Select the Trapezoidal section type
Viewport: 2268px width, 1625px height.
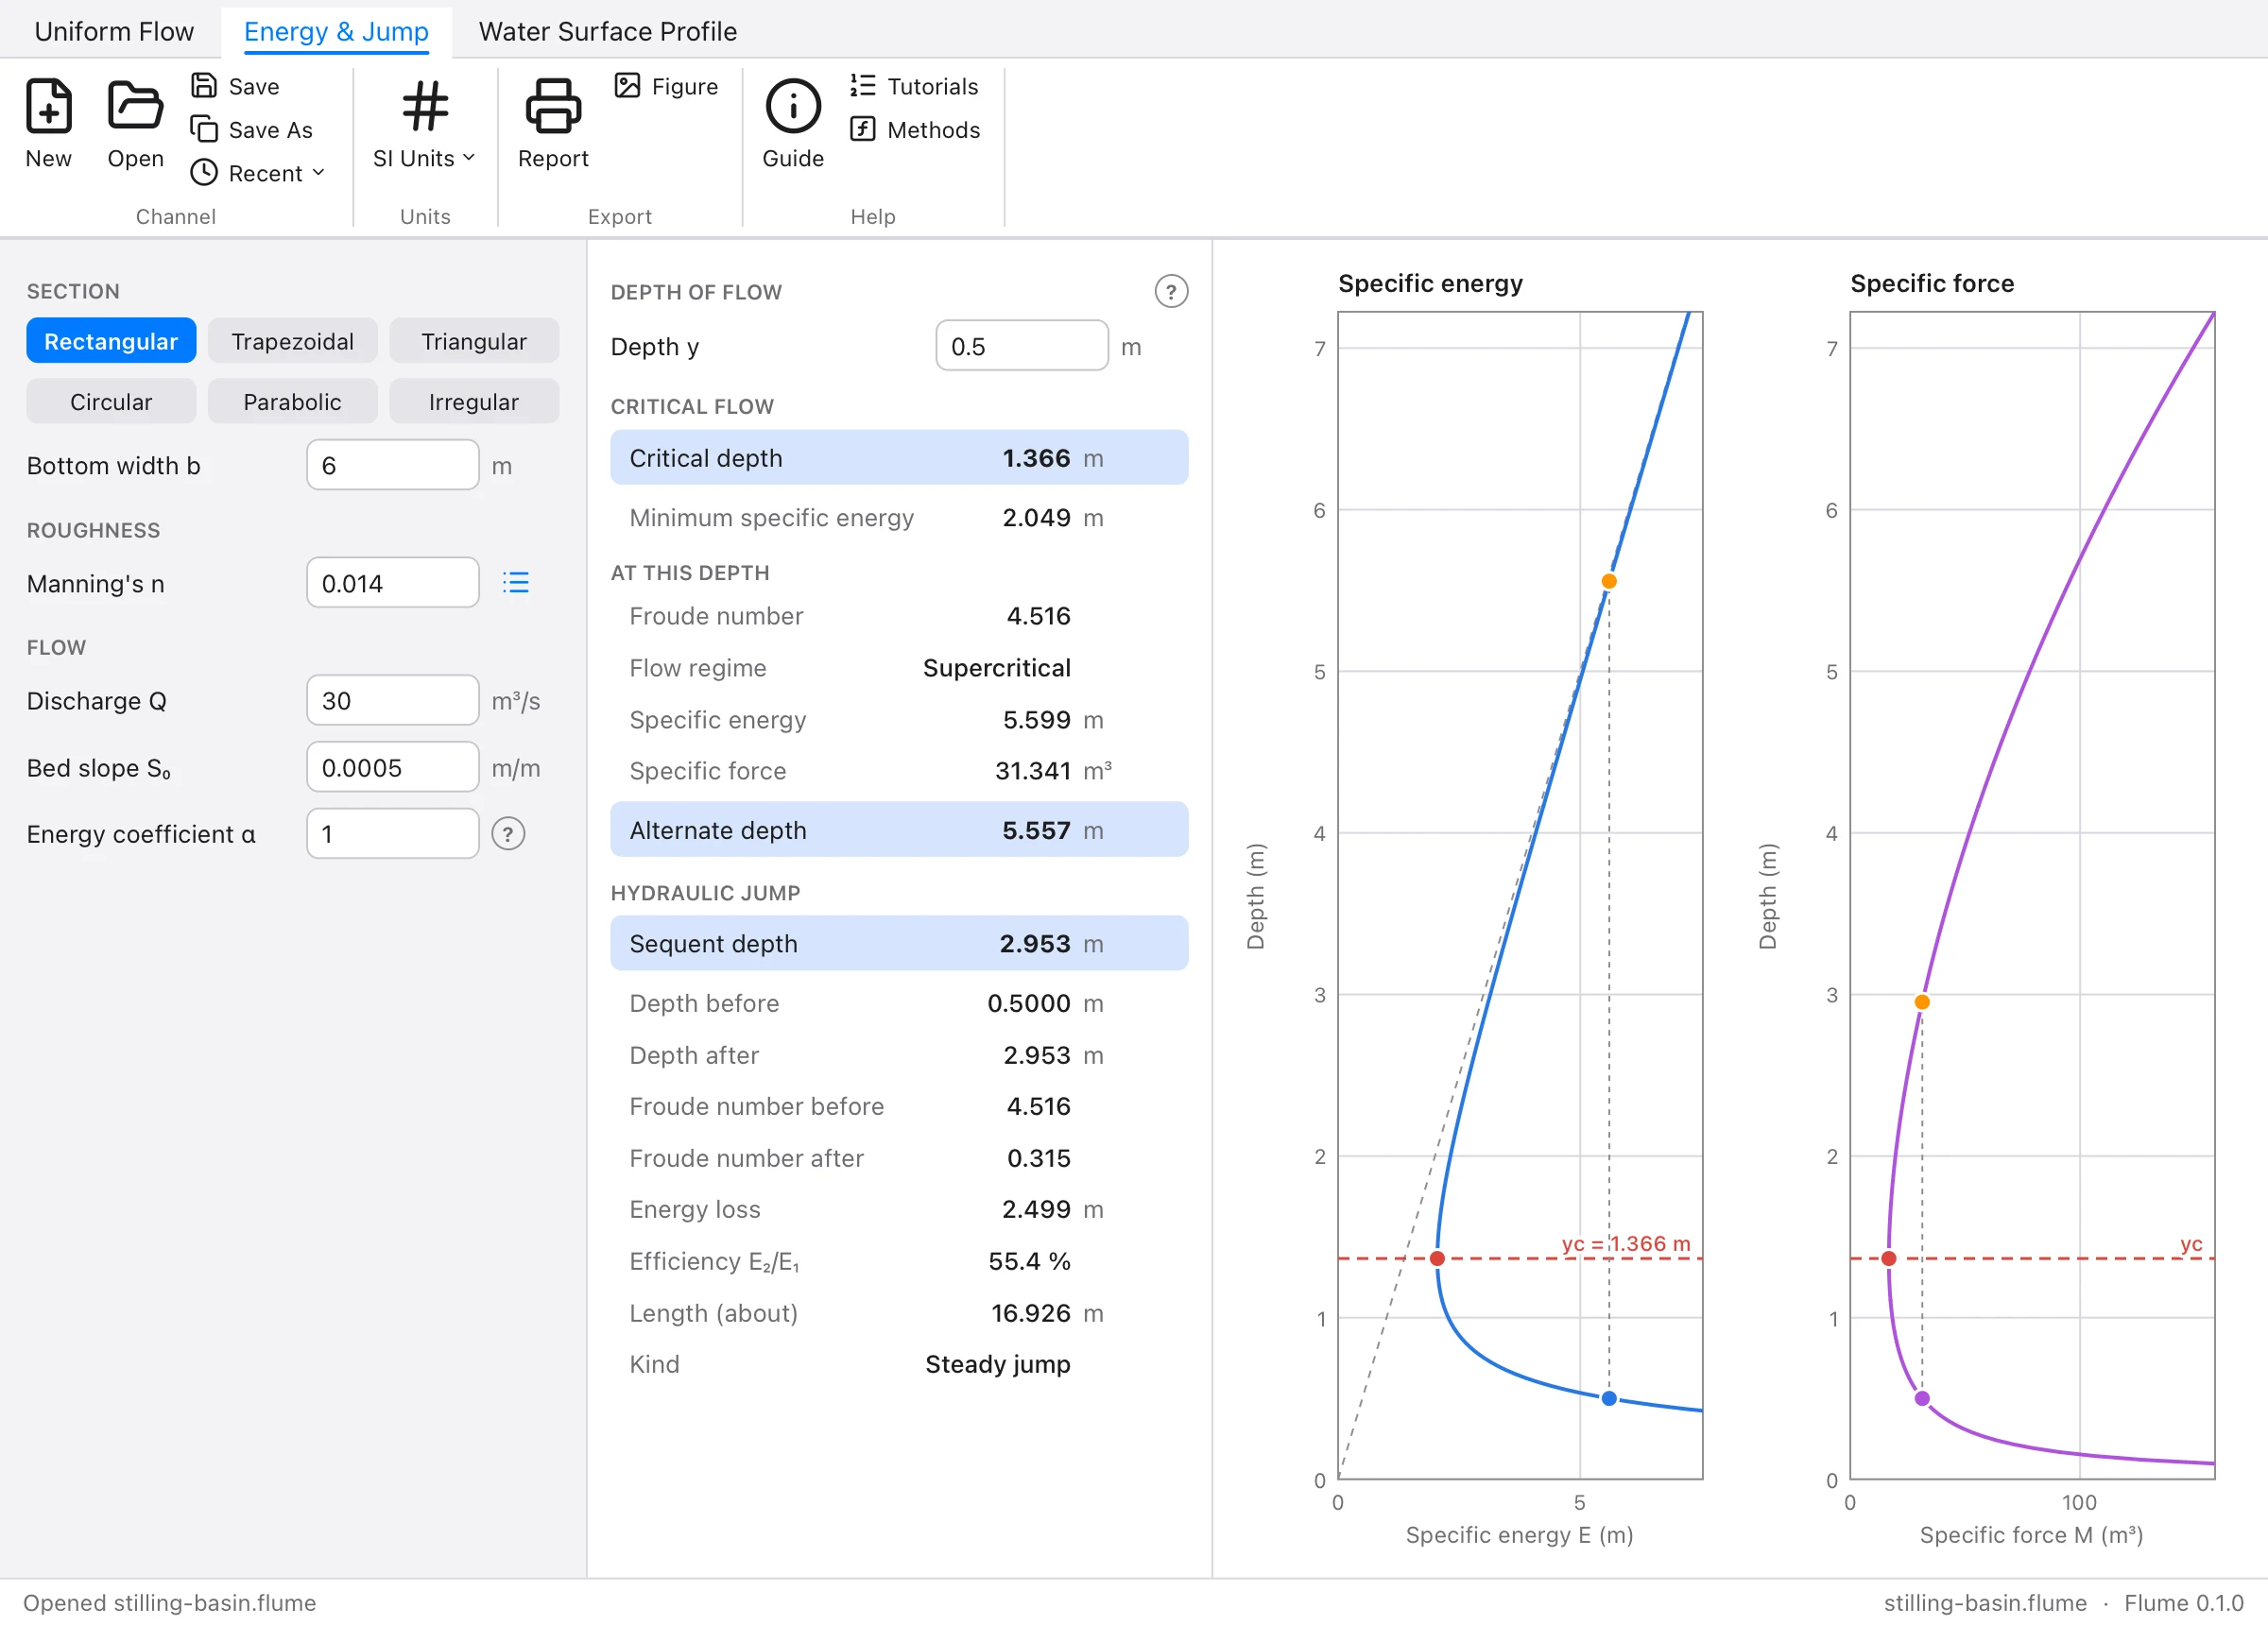pyautogui.click(x=292, y=341)
